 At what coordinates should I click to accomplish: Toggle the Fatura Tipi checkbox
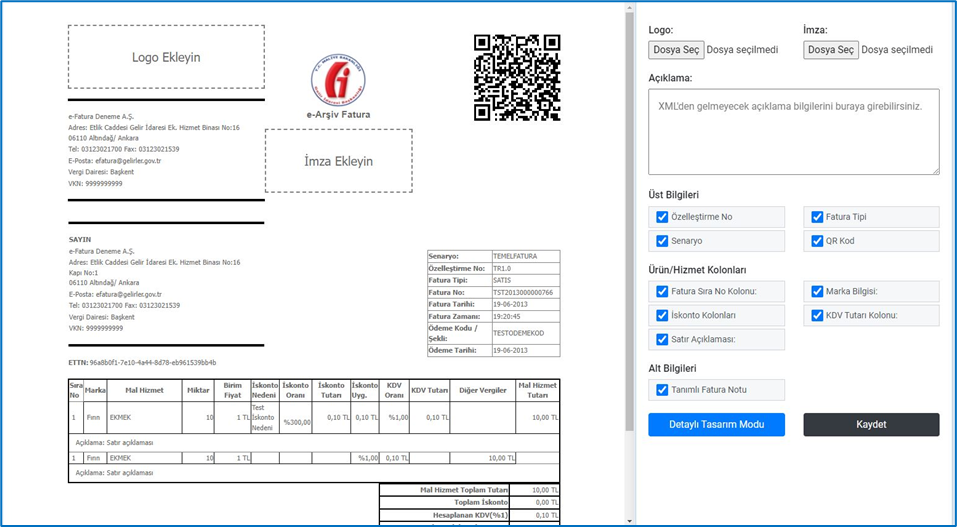[x=817, y=217]
